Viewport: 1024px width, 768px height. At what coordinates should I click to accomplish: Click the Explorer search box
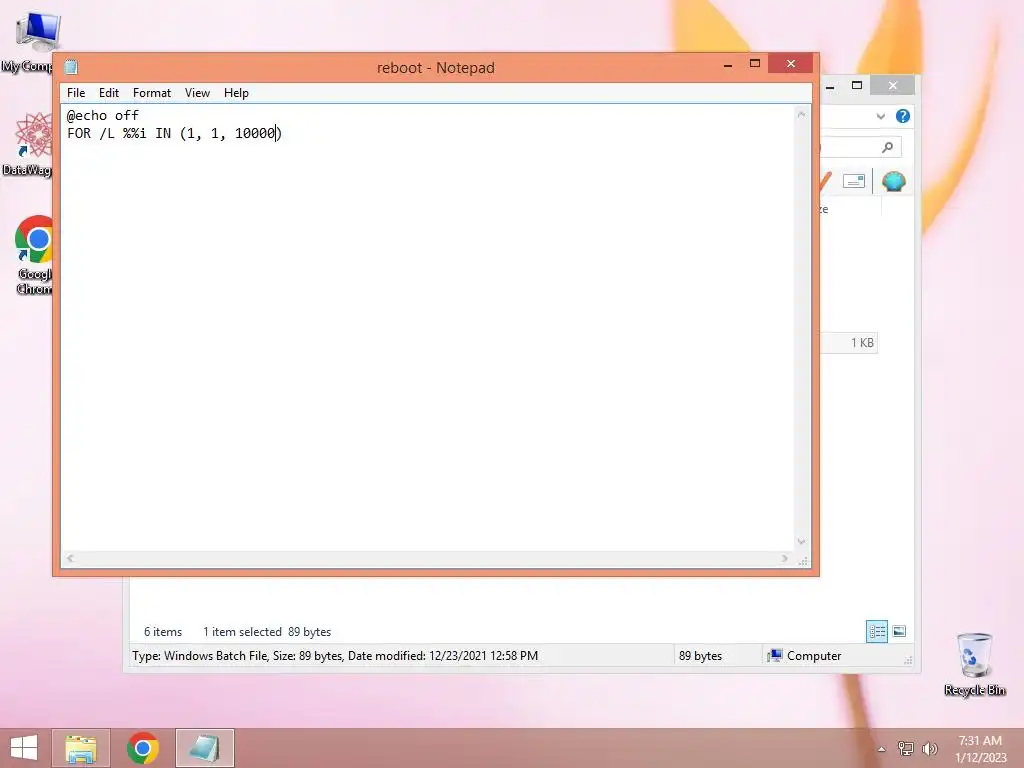tap(860, 148)
